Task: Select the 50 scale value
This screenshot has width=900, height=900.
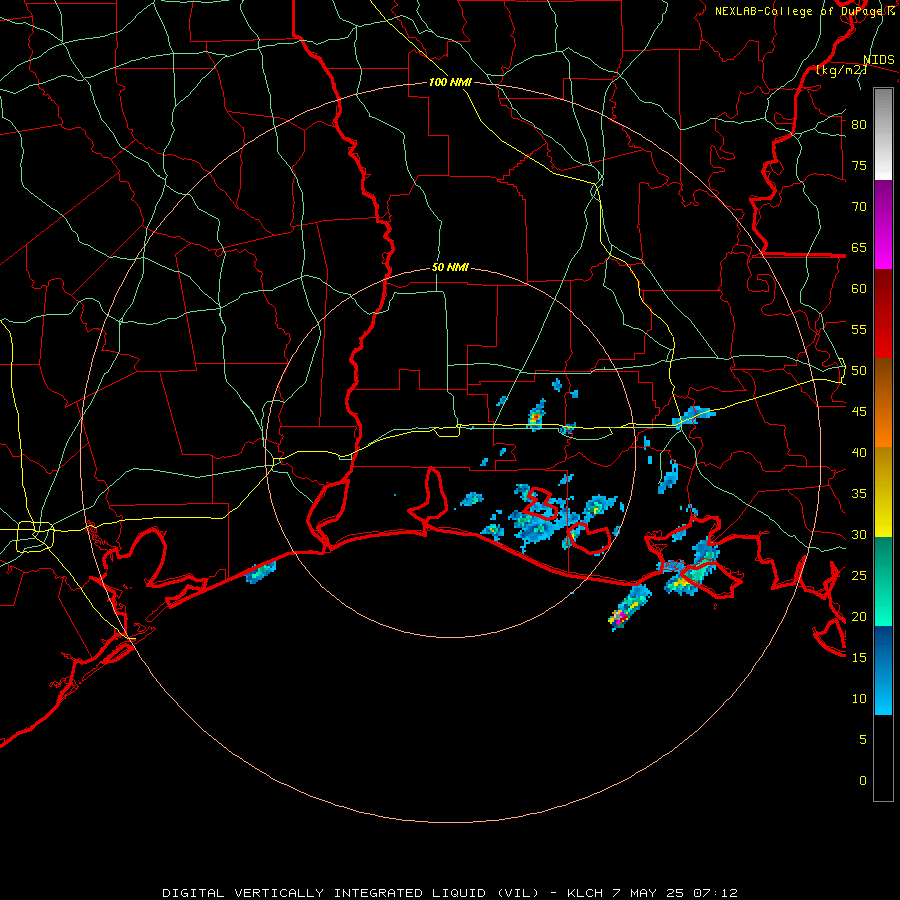Action: click(x=859, y=371)
